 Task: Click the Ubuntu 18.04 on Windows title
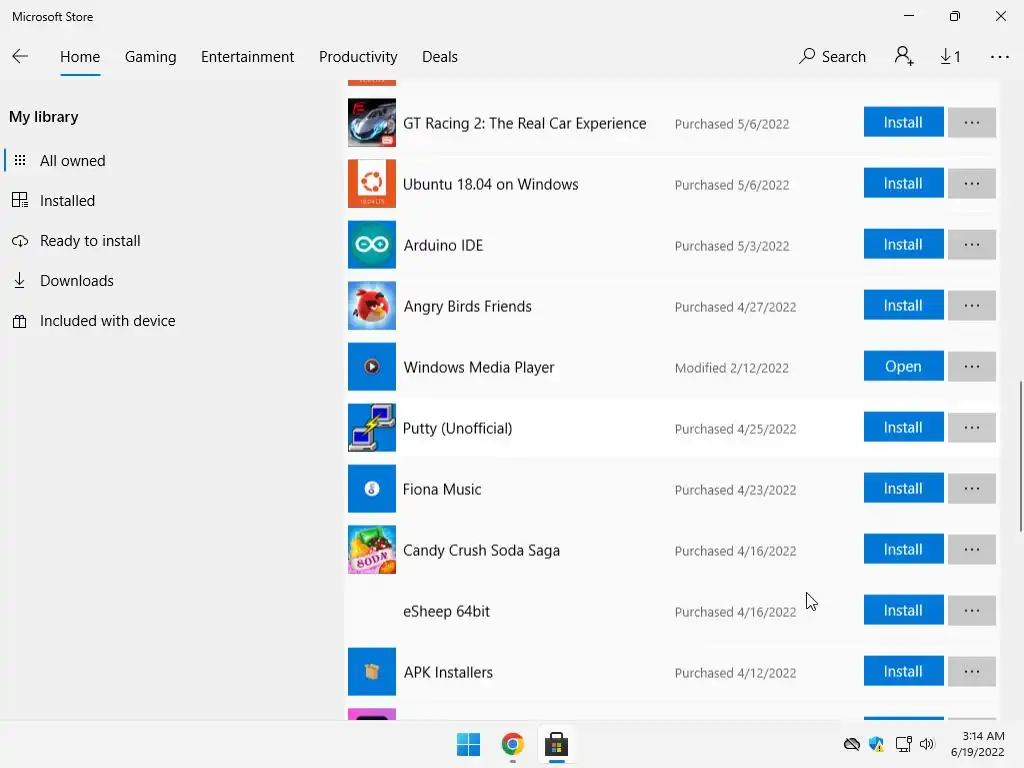pos(490,184)
